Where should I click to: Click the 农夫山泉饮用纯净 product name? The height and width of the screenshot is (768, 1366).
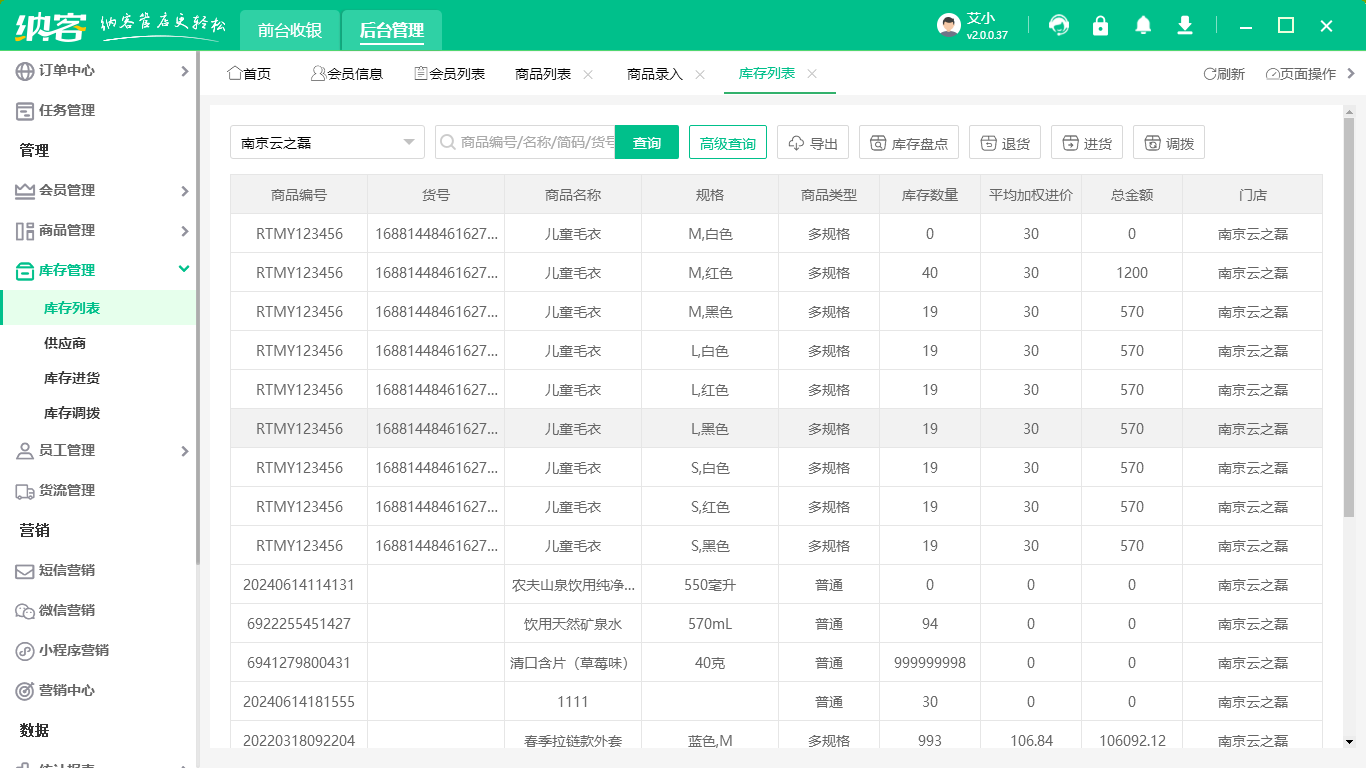pos(573,585)
